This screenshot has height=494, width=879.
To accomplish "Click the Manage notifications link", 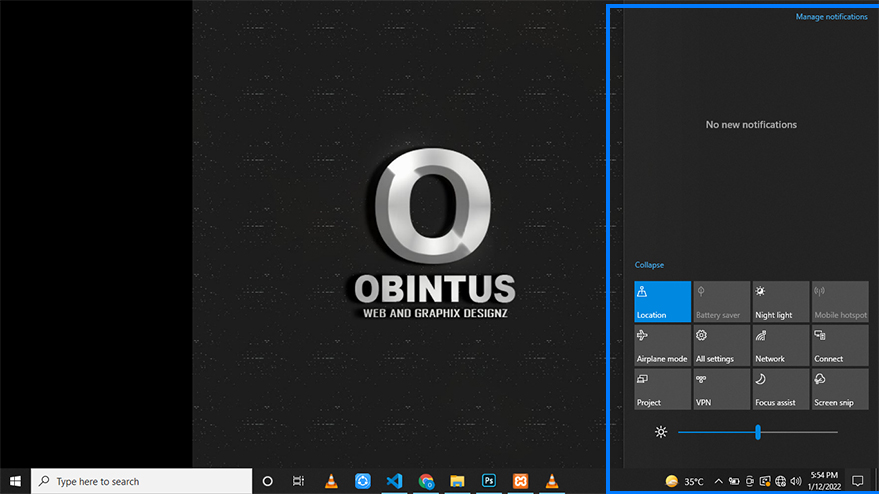I will 831,17.
